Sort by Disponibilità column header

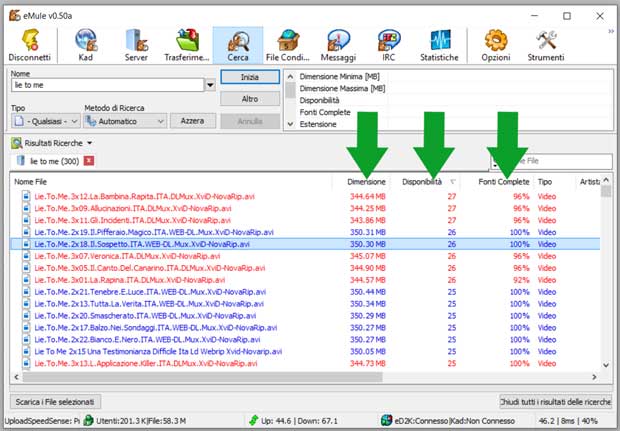[425, 182]
